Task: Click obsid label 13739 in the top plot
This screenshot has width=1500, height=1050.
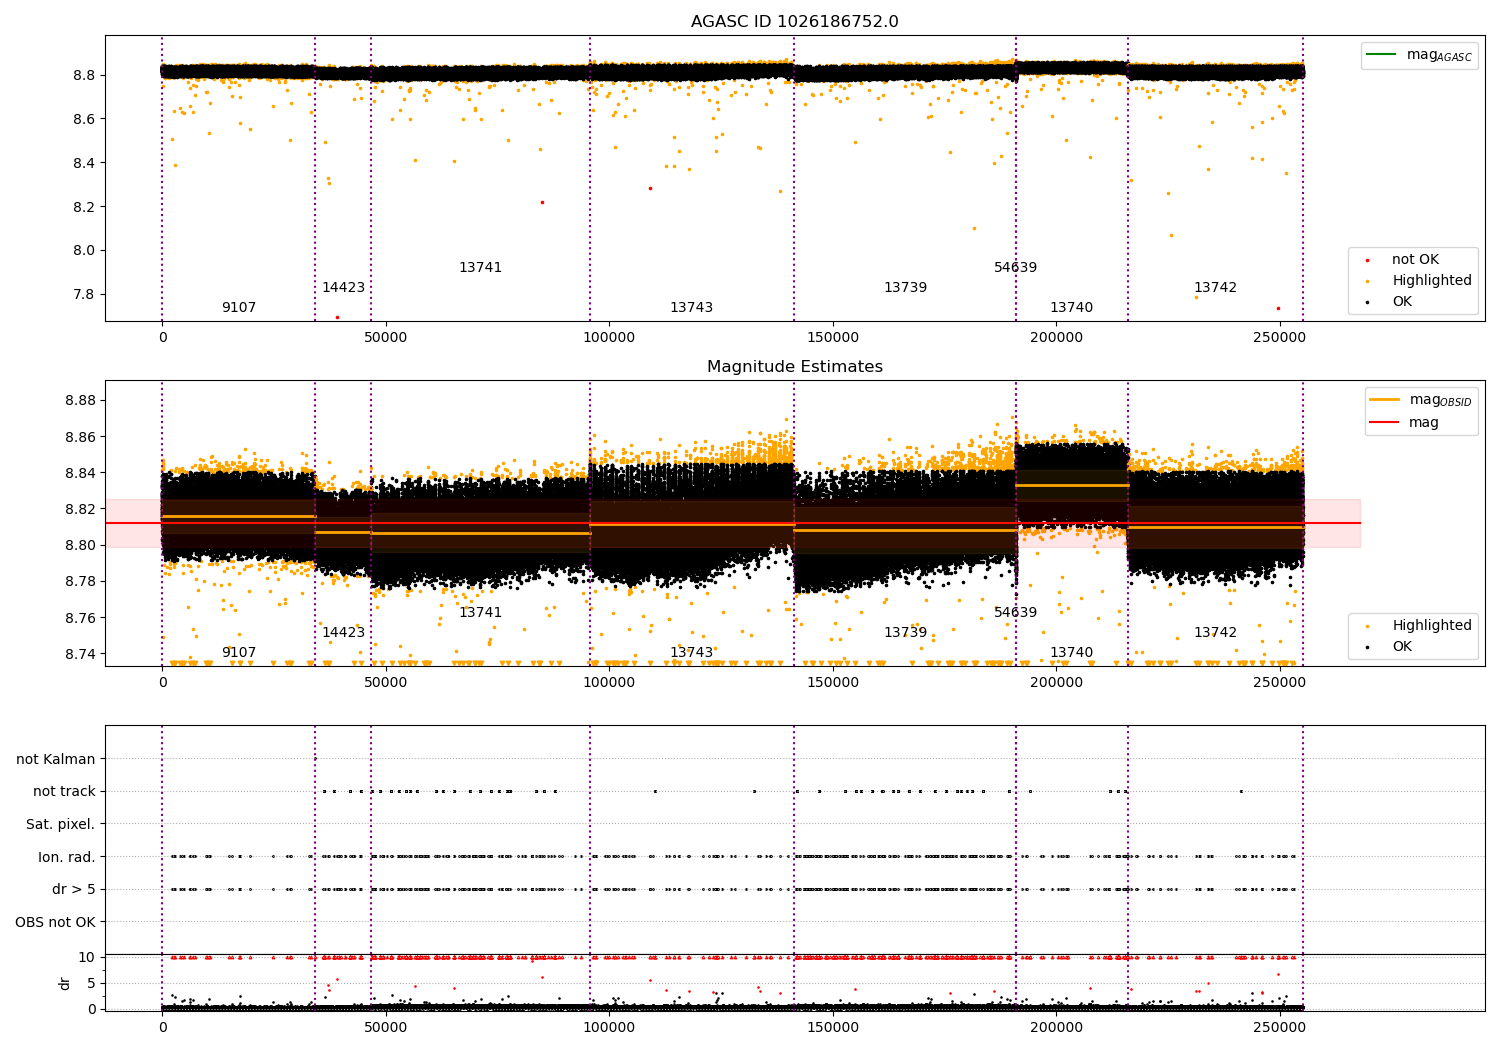Action: (x=905, y=288)
